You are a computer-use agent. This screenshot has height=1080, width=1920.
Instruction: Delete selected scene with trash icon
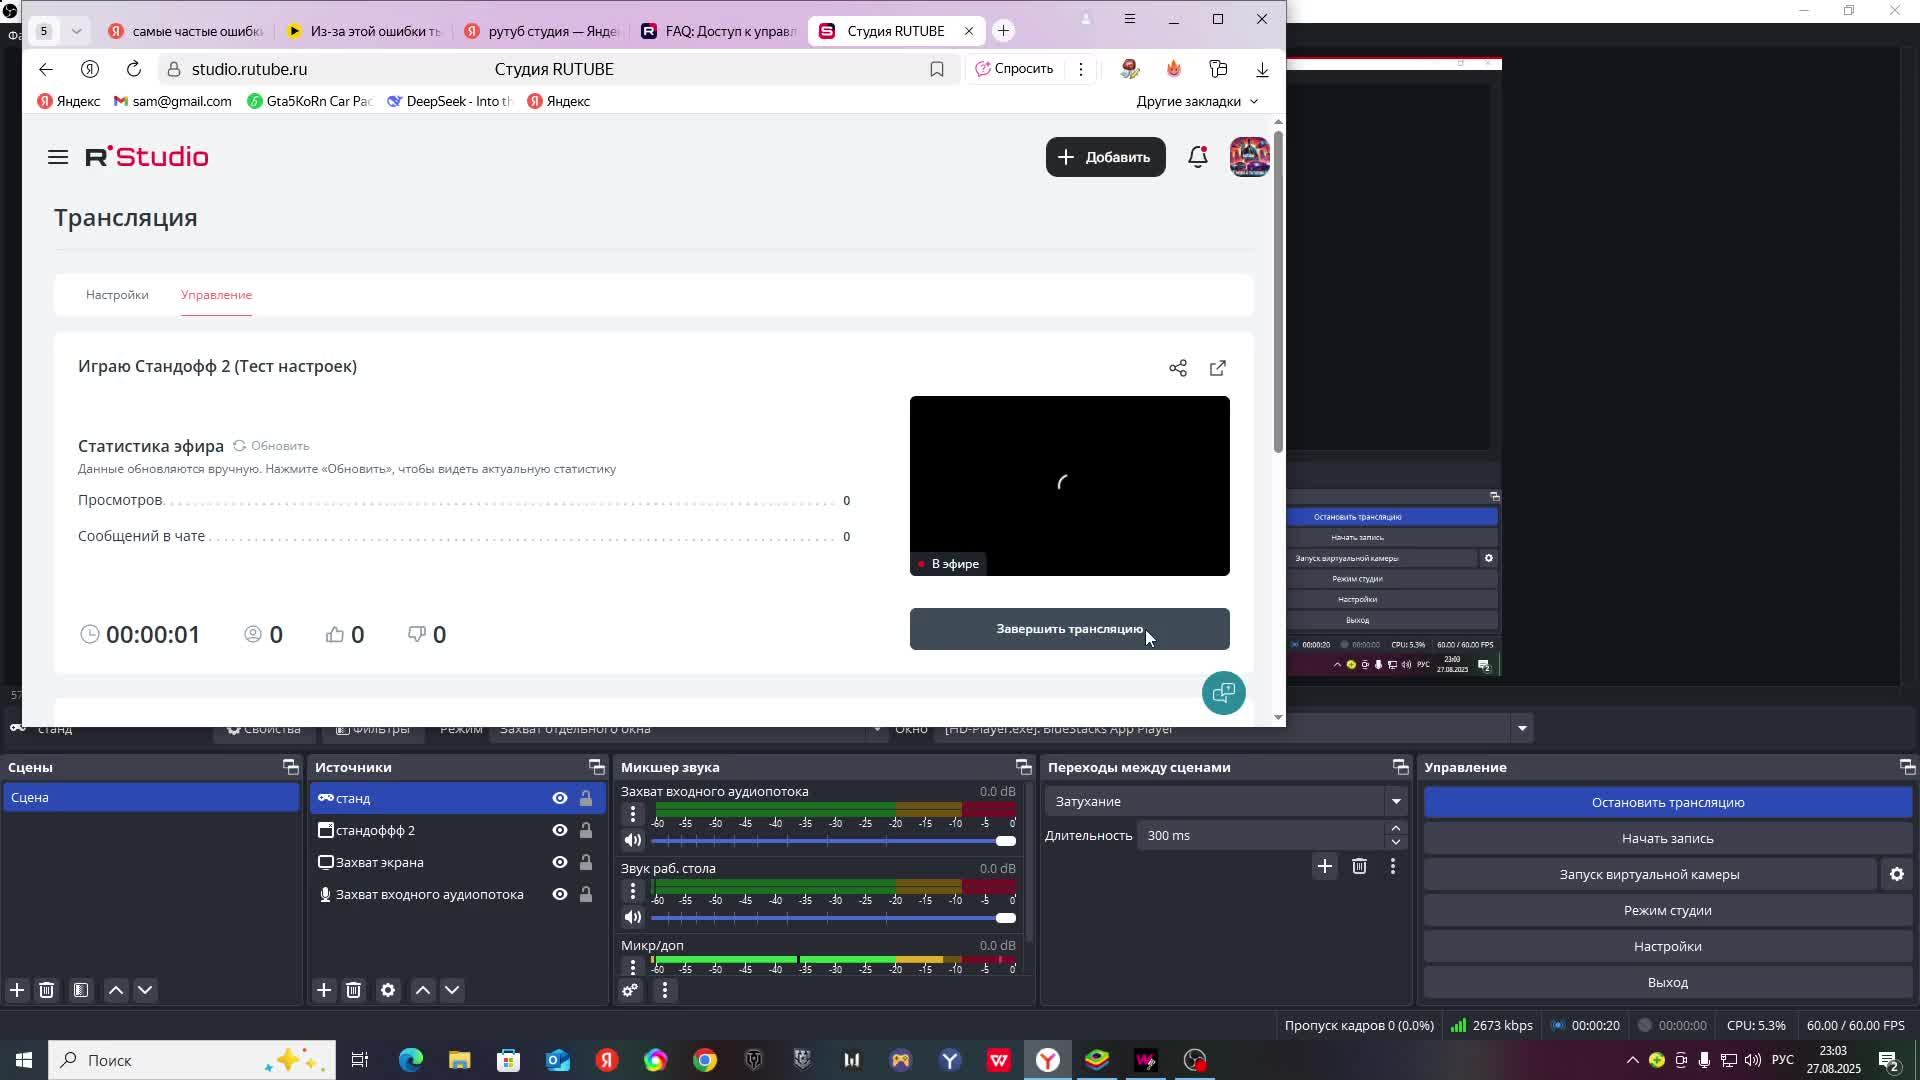(47, 991)
